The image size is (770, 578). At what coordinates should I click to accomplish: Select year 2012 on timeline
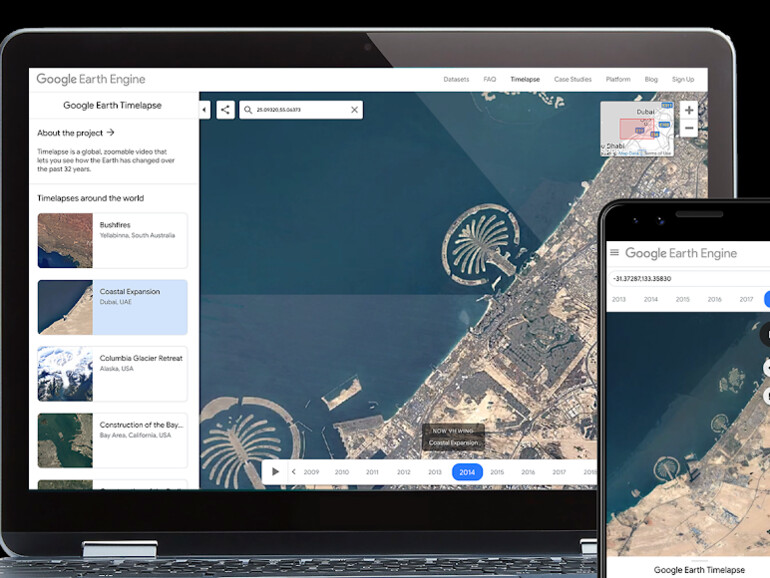tap(404, 472)
